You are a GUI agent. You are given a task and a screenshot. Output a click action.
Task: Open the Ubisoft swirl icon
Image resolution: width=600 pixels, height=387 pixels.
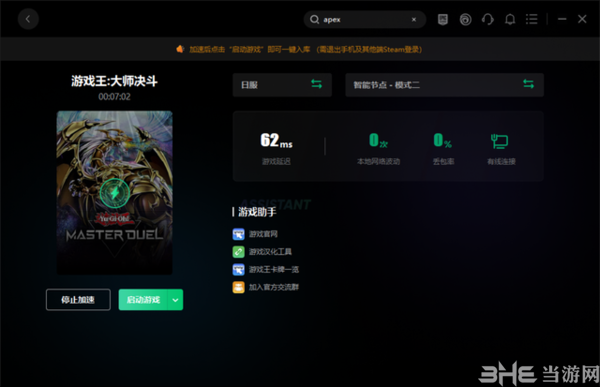pyautogui.click(x=465, y=19)
